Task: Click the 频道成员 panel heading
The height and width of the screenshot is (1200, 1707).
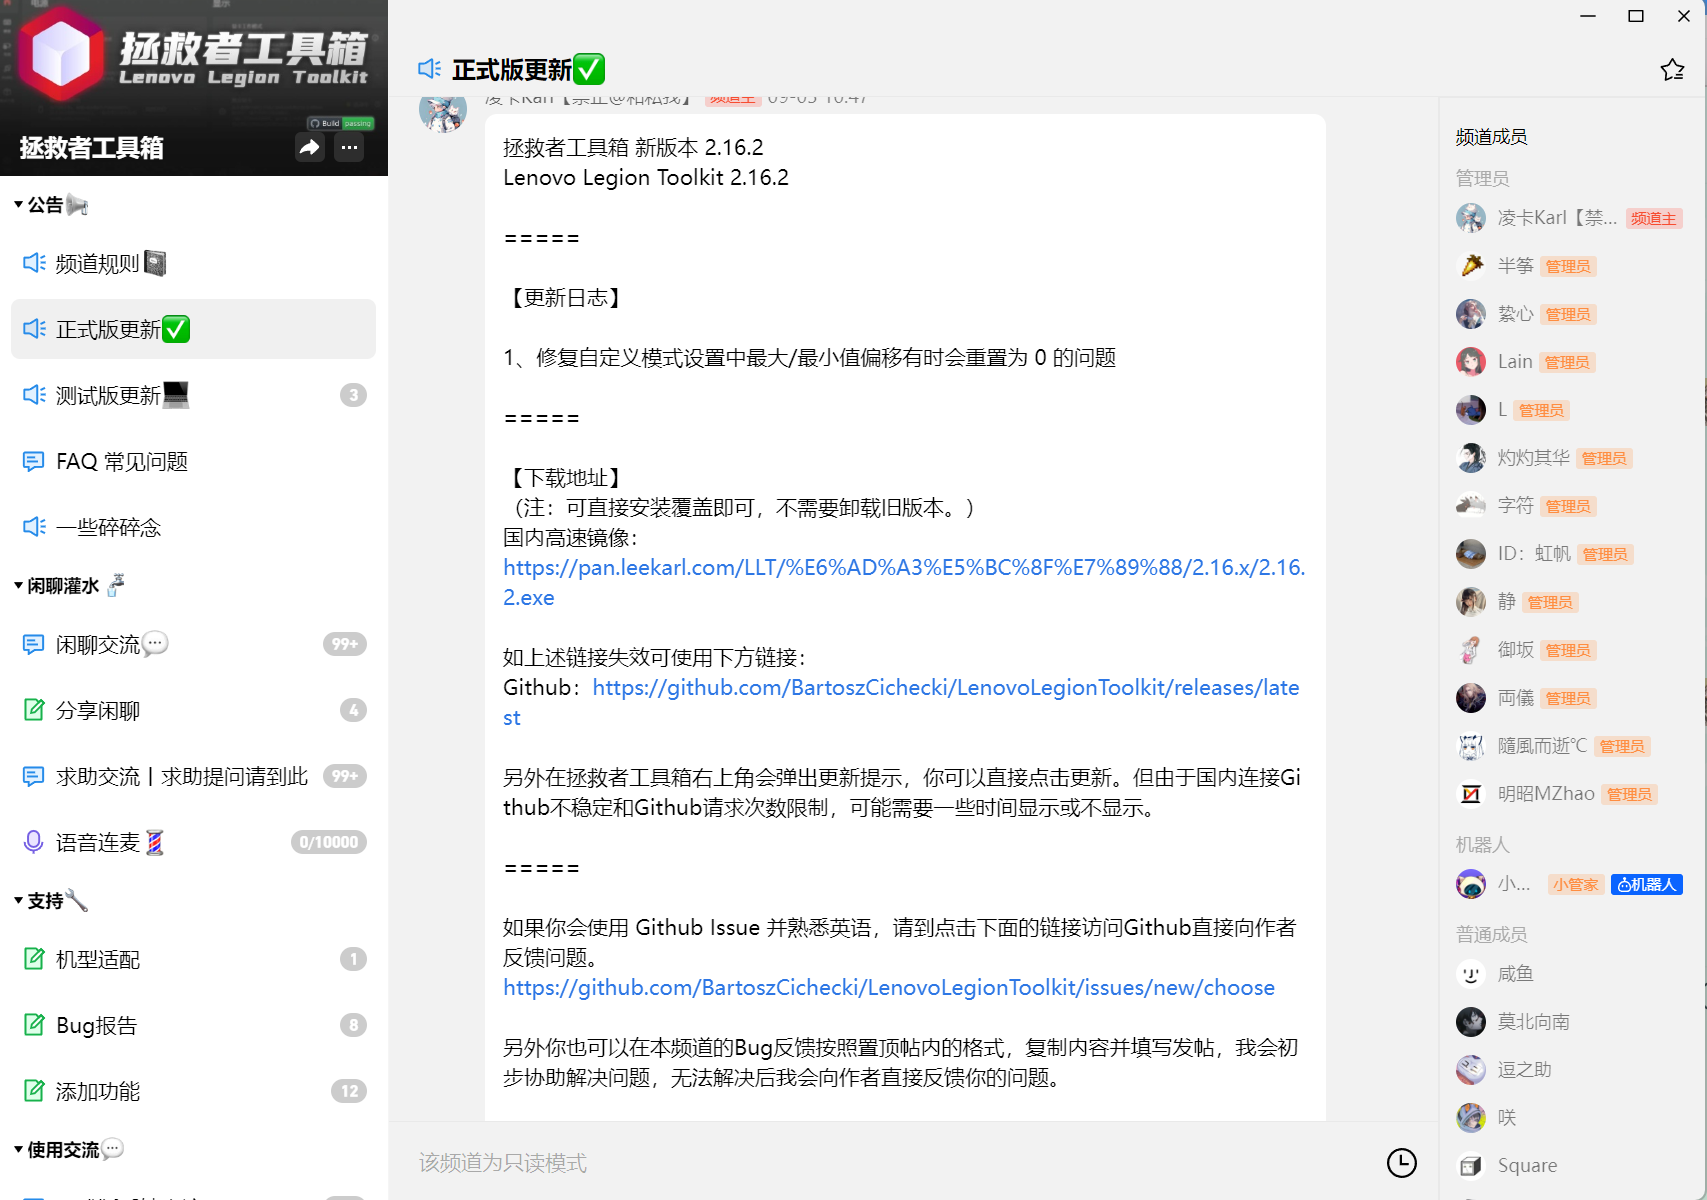Action: click(x=1492, y=137)
